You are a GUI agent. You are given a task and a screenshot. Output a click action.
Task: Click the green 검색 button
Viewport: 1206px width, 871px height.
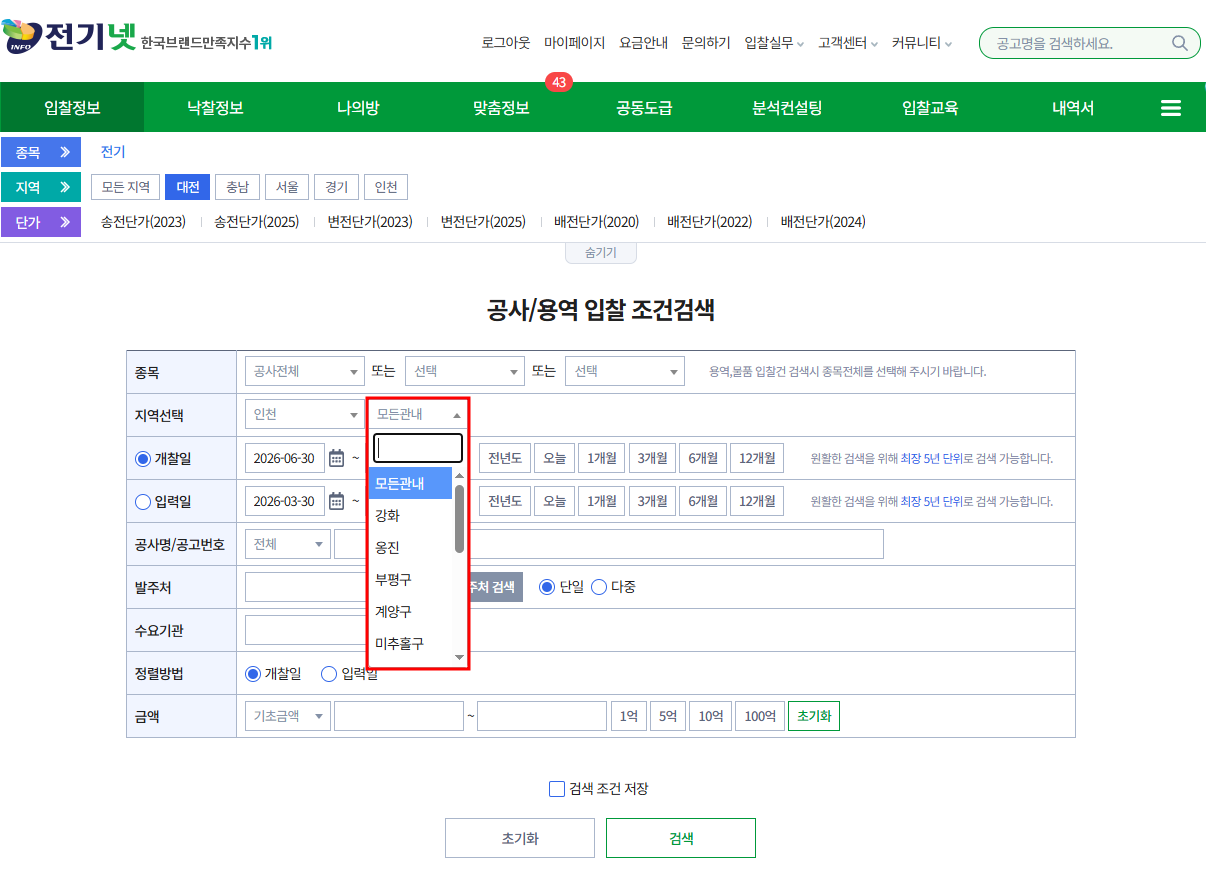[681, 838]
